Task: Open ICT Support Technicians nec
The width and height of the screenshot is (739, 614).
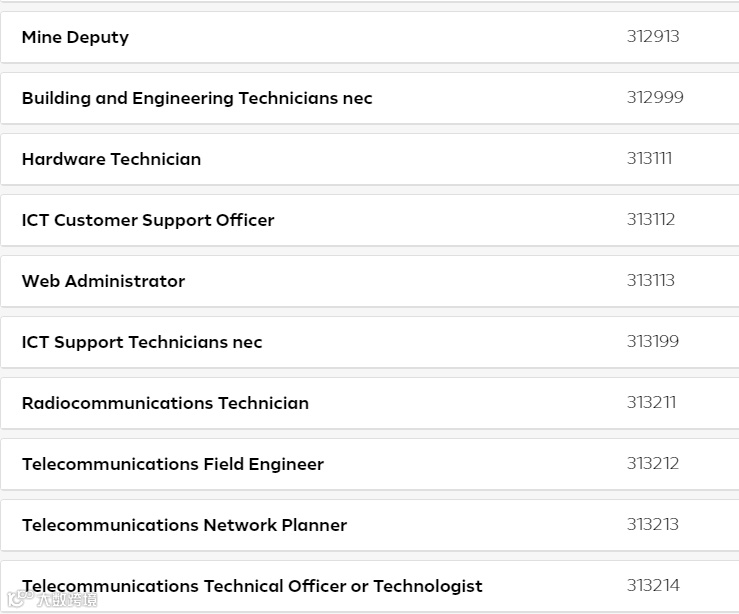Action: [x=142, y=343]
